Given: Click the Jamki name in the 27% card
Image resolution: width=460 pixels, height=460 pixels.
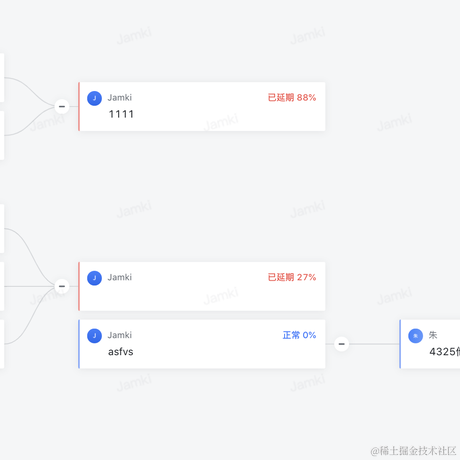Looking at the screenshot, I should (x=120, y=277).
